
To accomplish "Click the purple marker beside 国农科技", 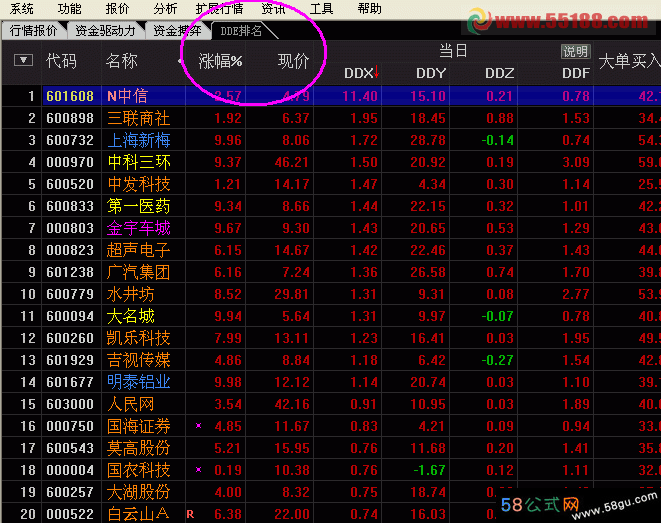I will pyautogui.click(x=199, y=469).
